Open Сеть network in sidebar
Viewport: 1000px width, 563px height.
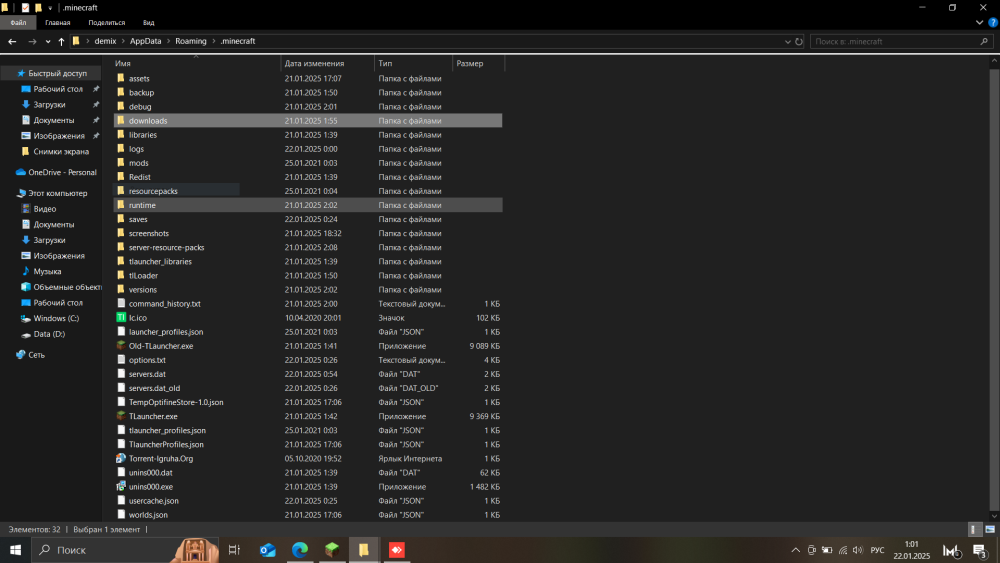[x=31, y=355]
